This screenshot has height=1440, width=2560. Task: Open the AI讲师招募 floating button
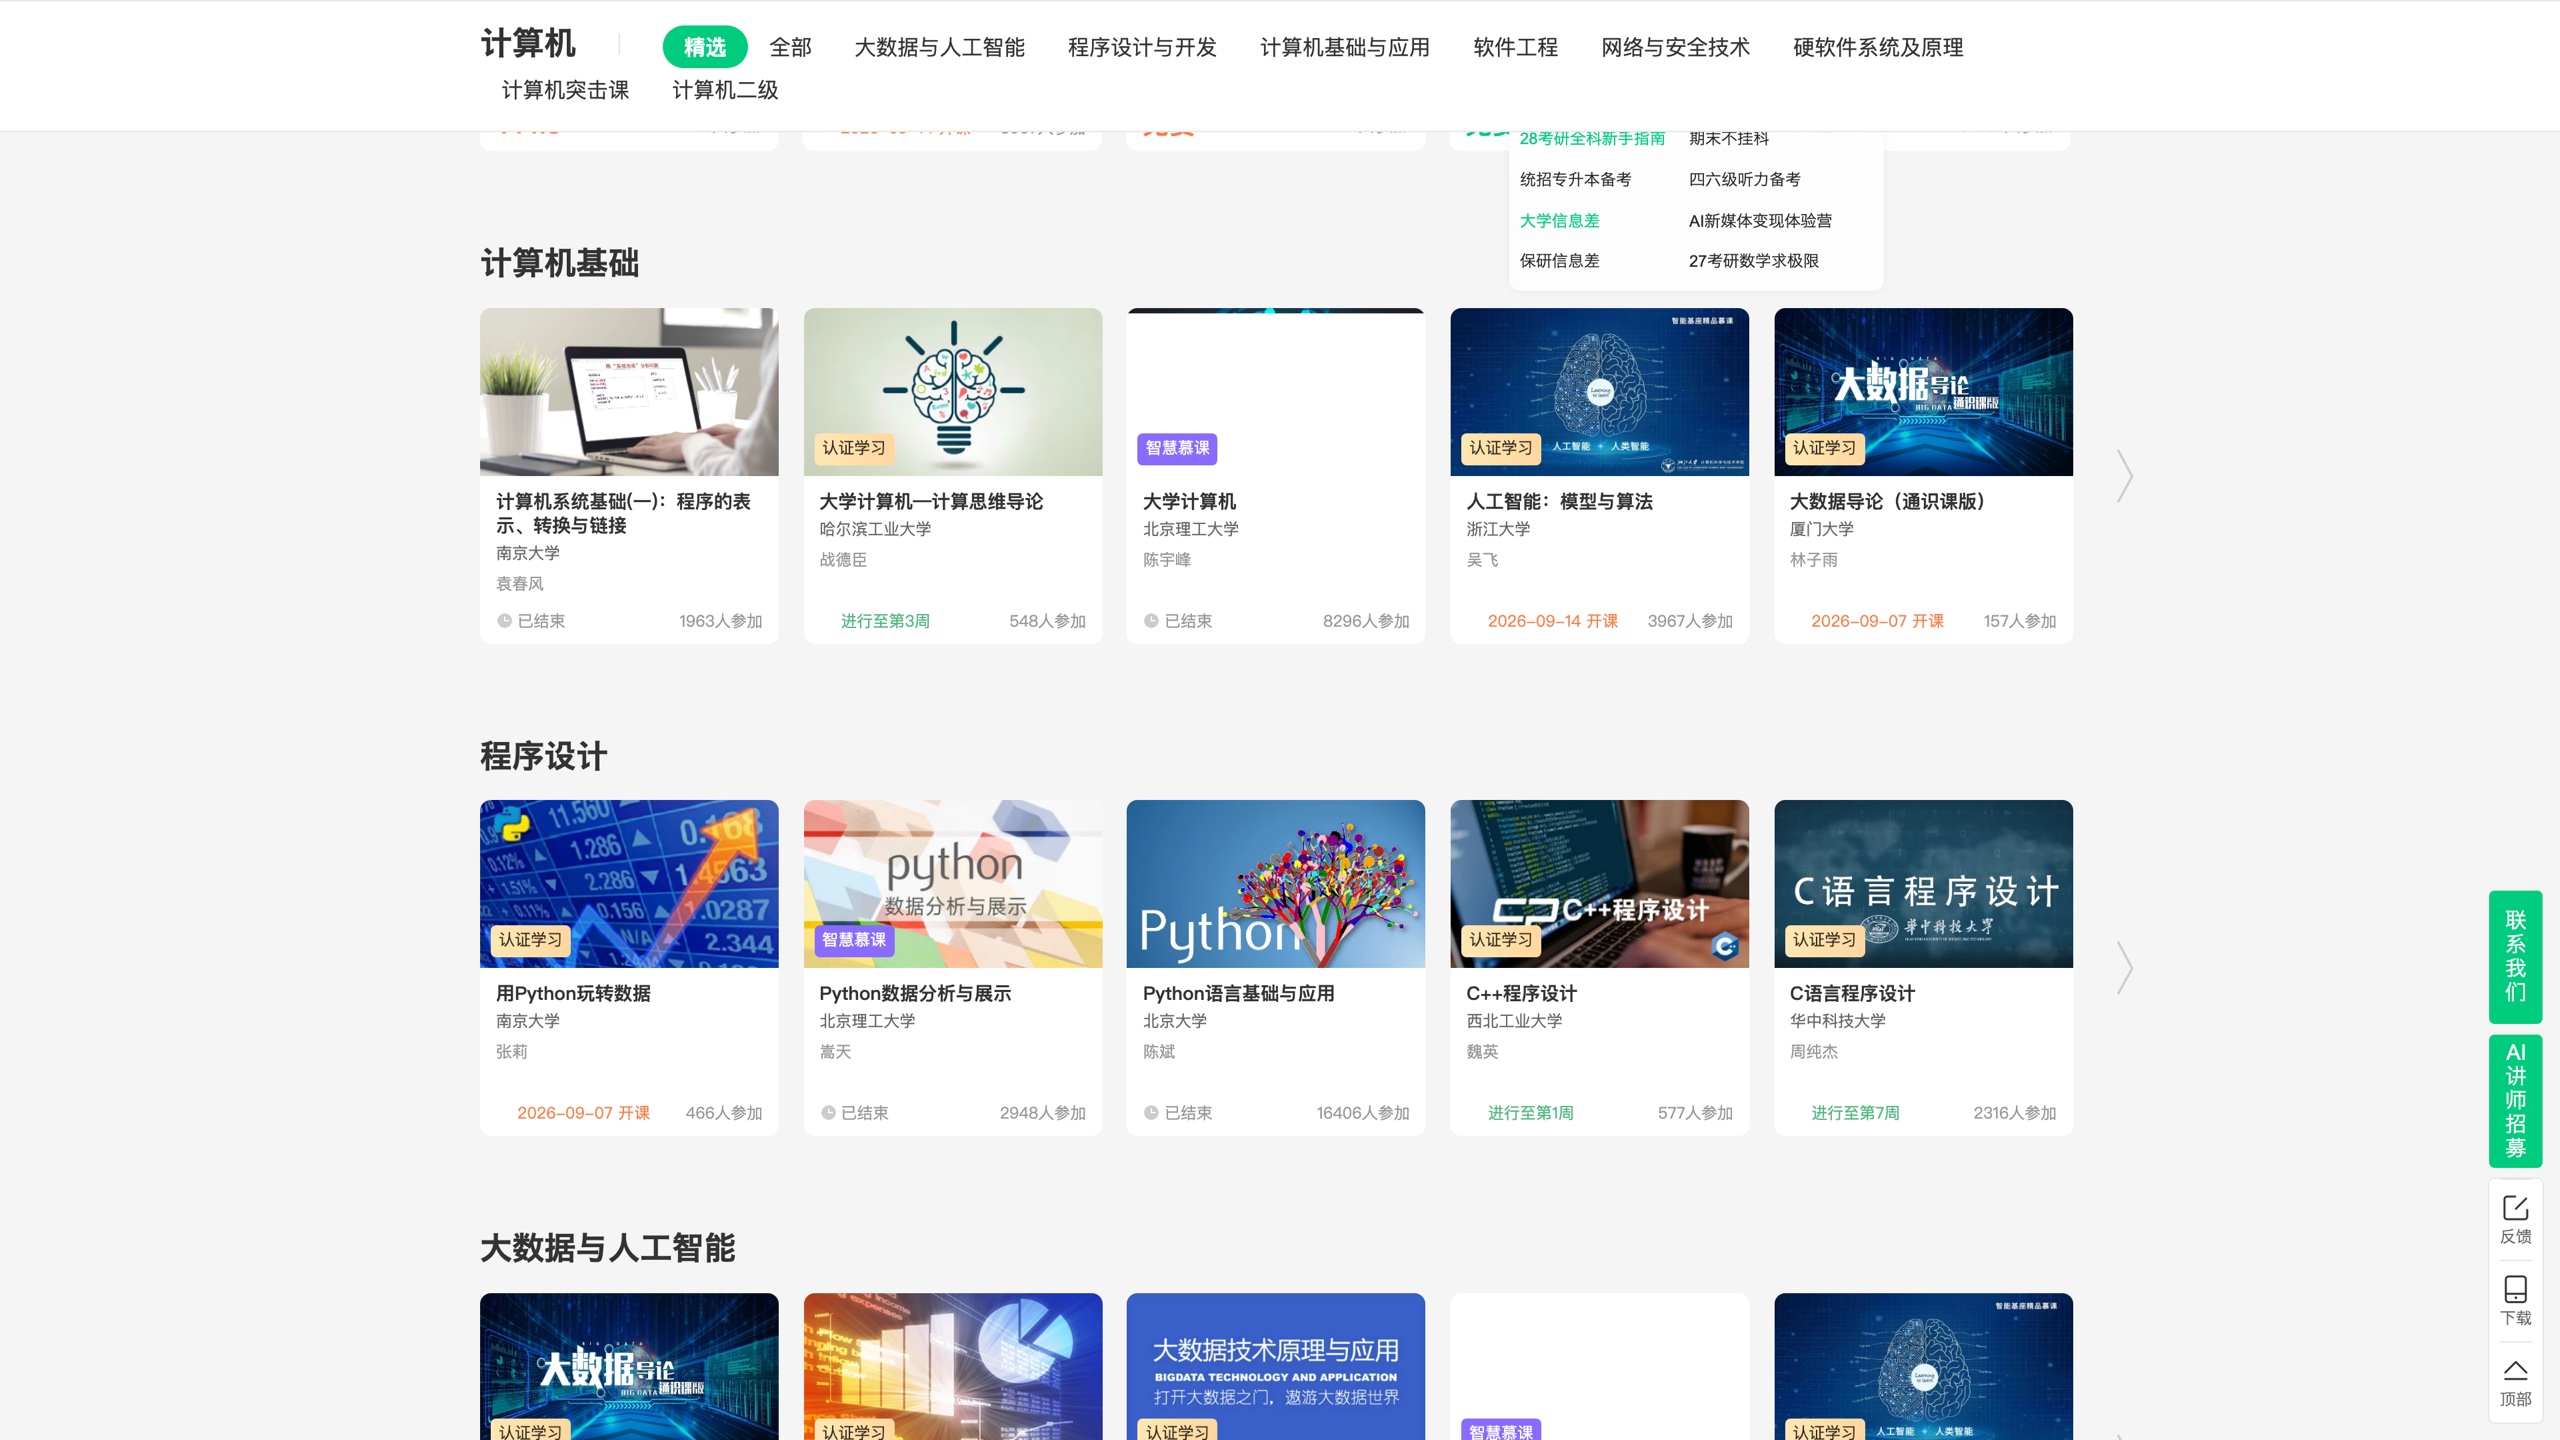2515,1100
